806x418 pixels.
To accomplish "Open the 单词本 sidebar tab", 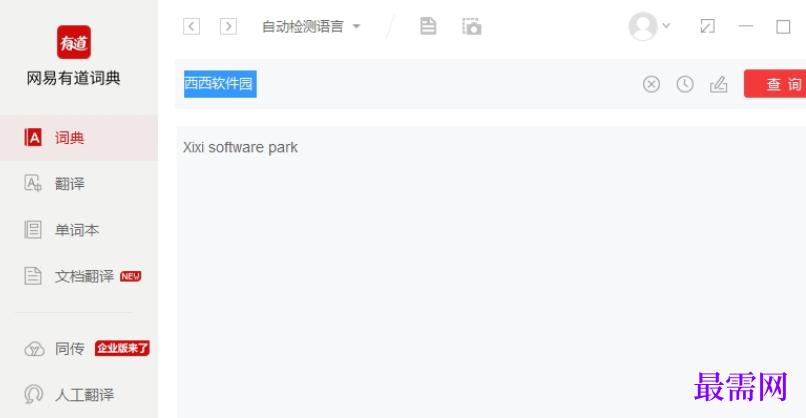I will click(79, 230).
